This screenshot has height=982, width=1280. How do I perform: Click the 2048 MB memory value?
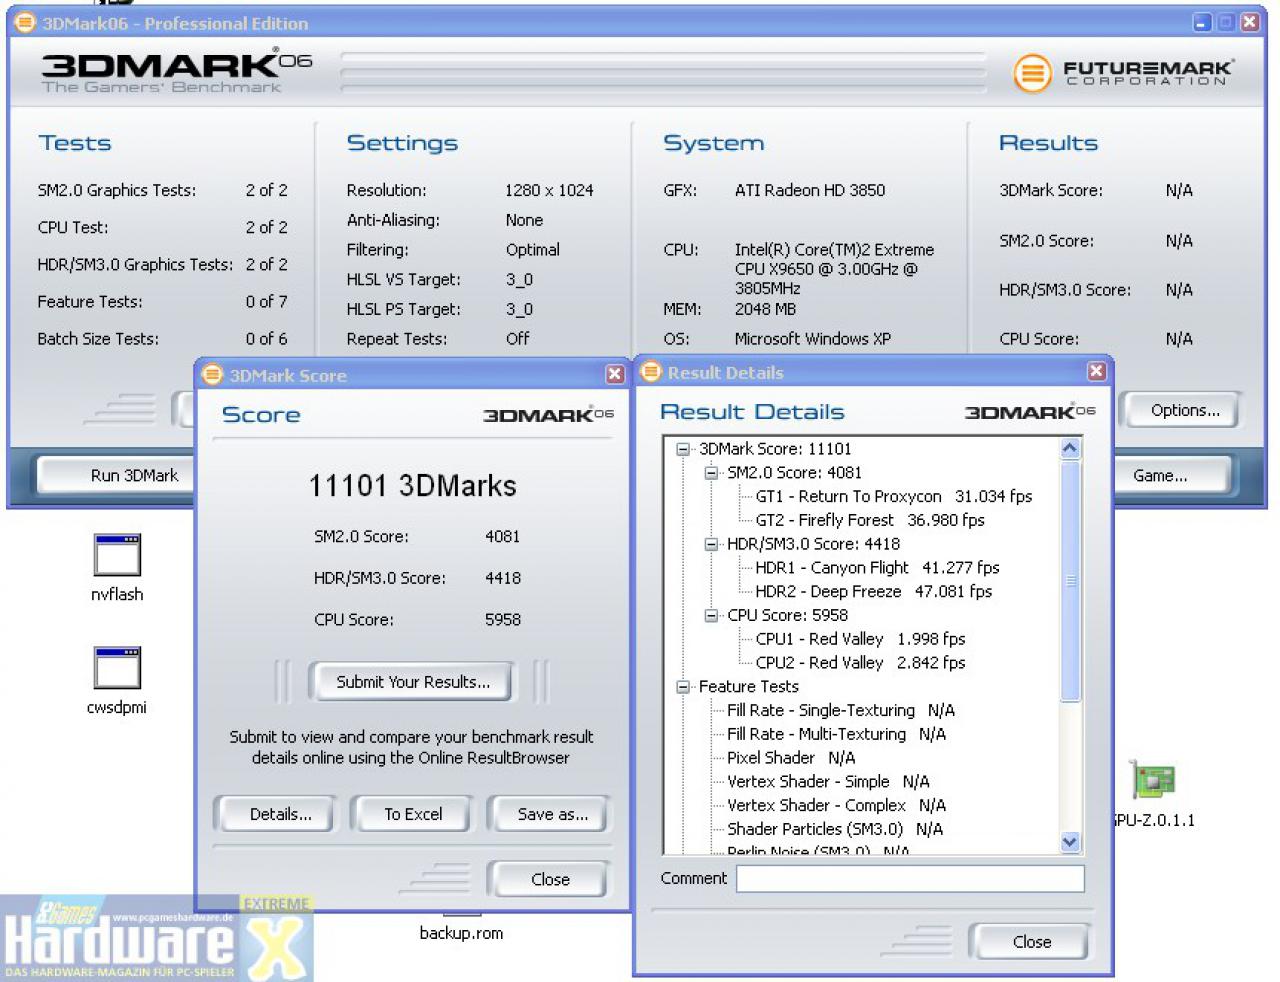[765, 309]
